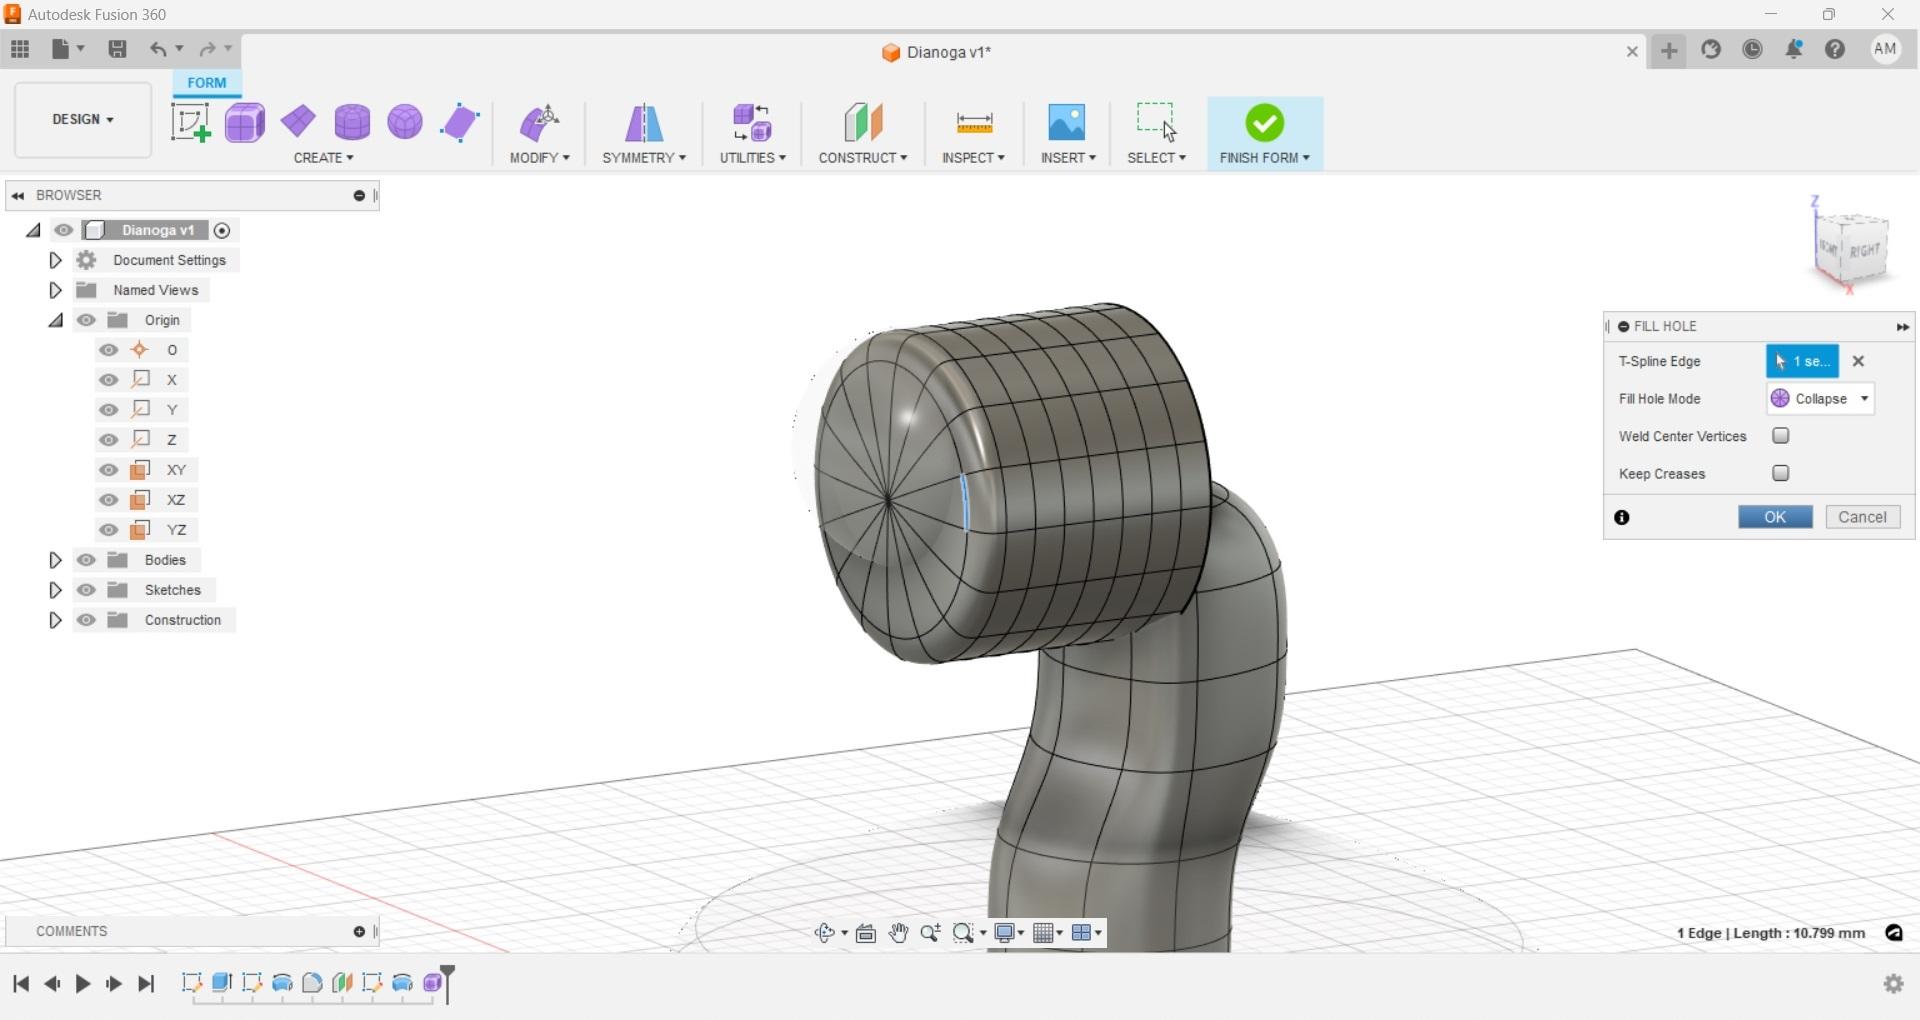This screenshot has height=1020, width=1920.
Task: Expand the Document Settings tree item
Action: point(55,260)
